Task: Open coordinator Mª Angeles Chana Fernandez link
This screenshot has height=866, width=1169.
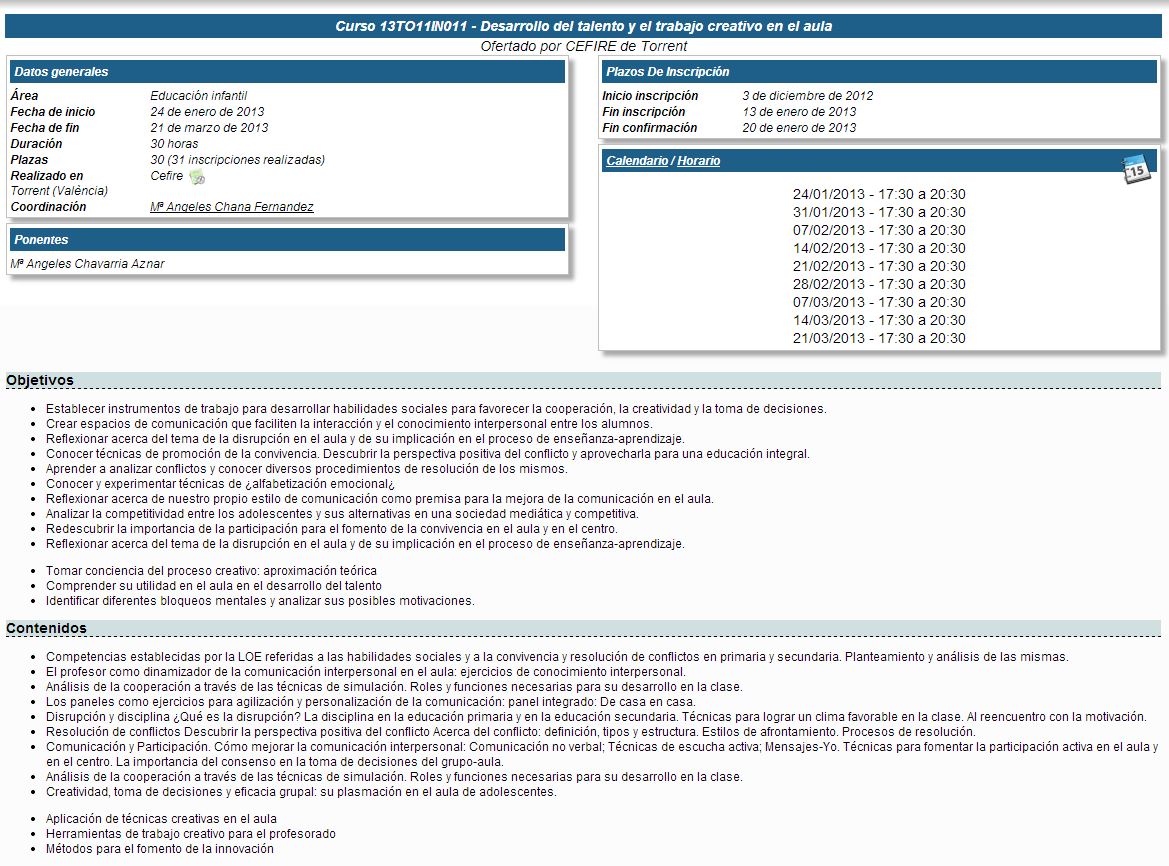Action: pyautogui.click(x=231, y=207)
